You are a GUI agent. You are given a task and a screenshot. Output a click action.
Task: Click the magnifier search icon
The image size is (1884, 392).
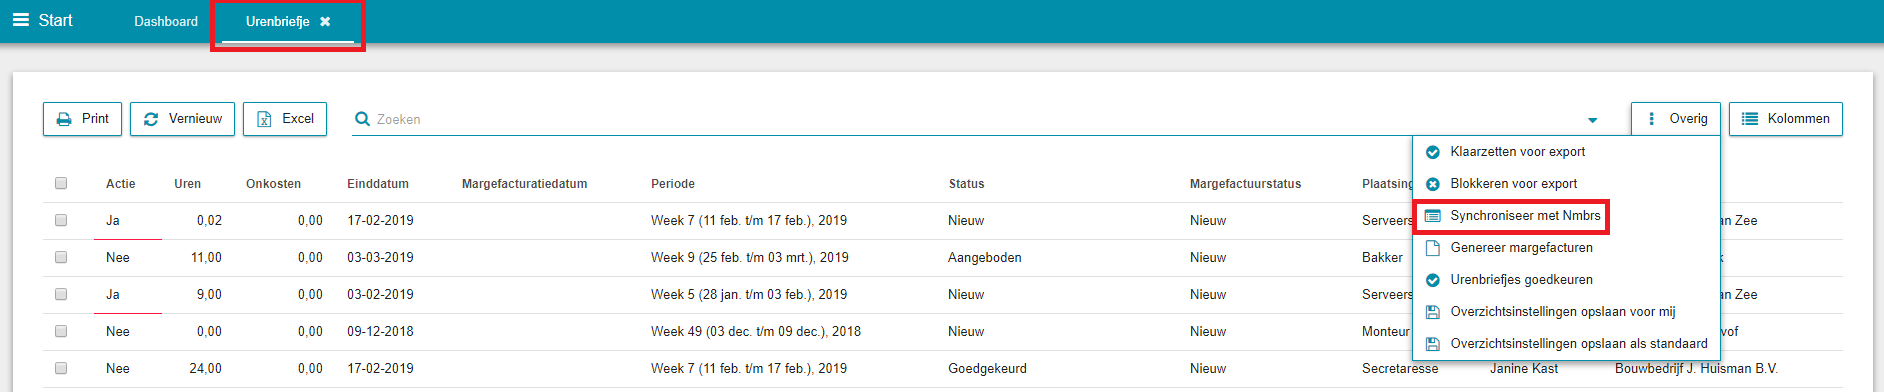363,119
